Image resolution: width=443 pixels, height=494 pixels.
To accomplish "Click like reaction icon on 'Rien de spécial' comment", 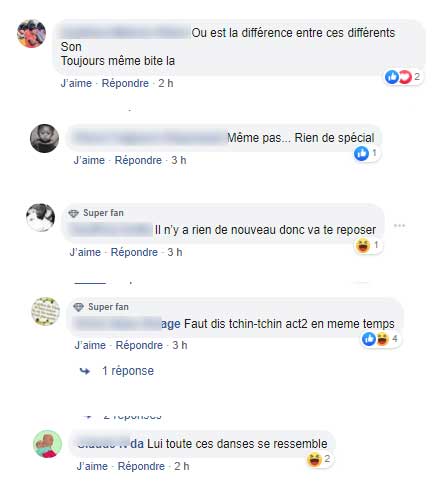I will [361, 153].
